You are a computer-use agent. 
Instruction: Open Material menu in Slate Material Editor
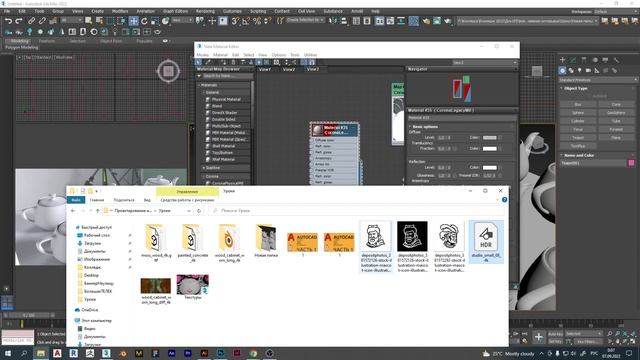click(220, 55)
